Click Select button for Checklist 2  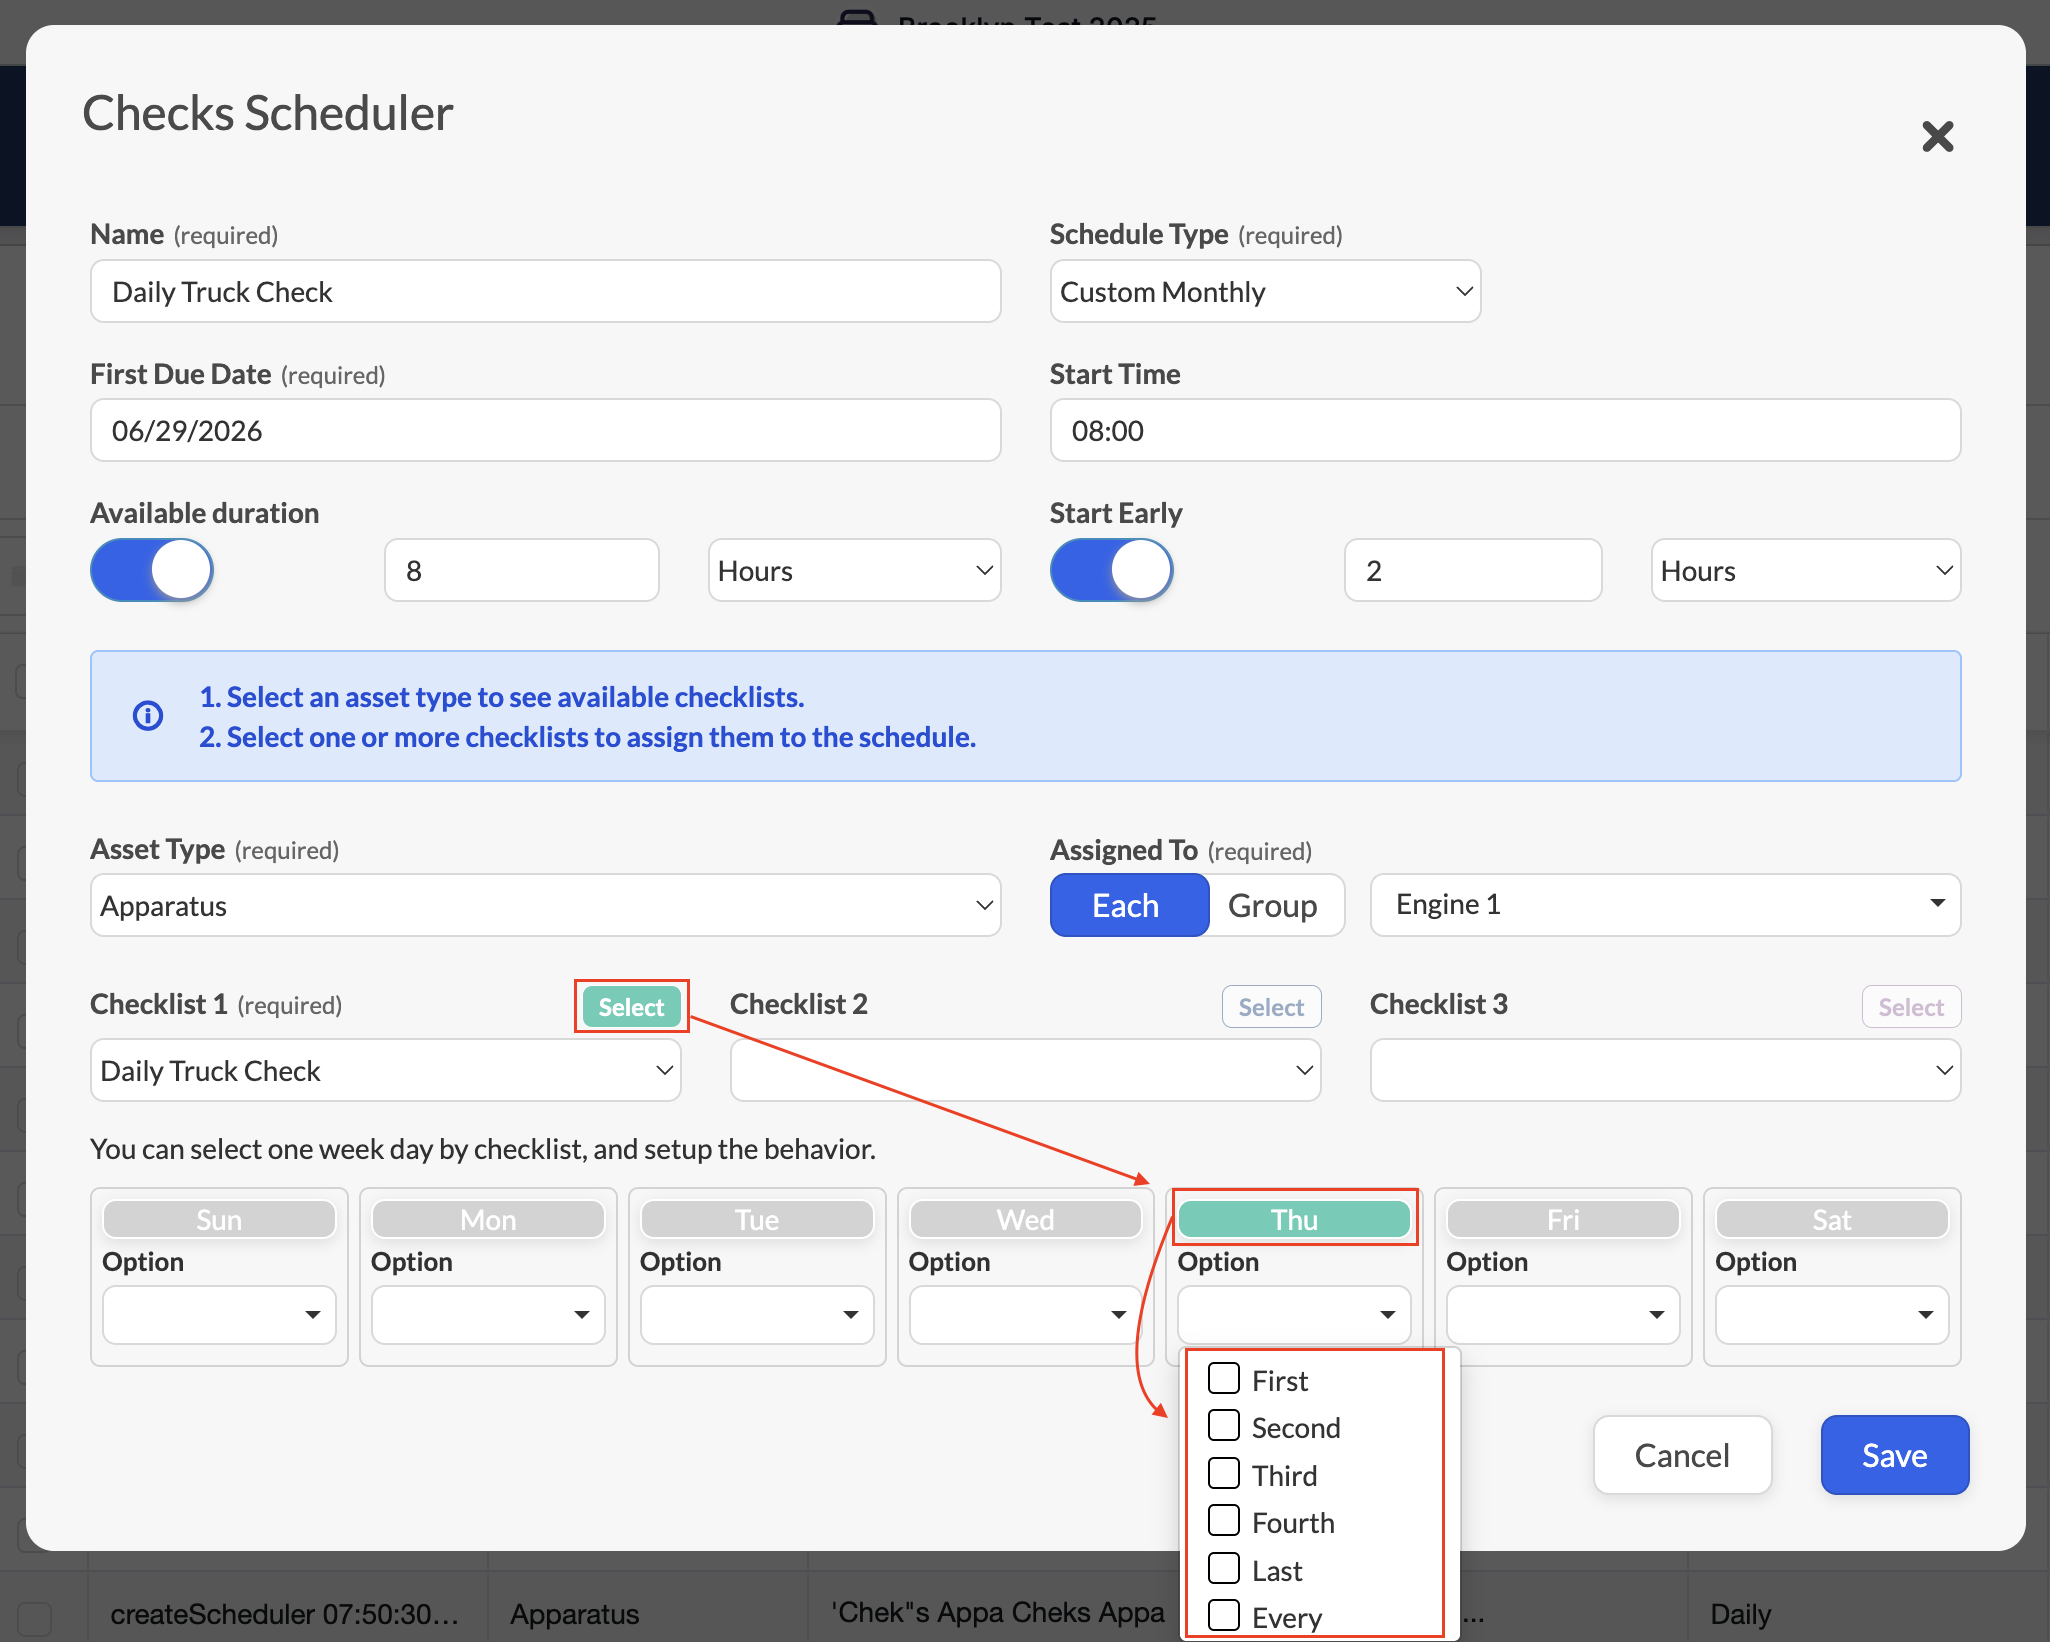pyautogui.click(x=1271, y=1006)
